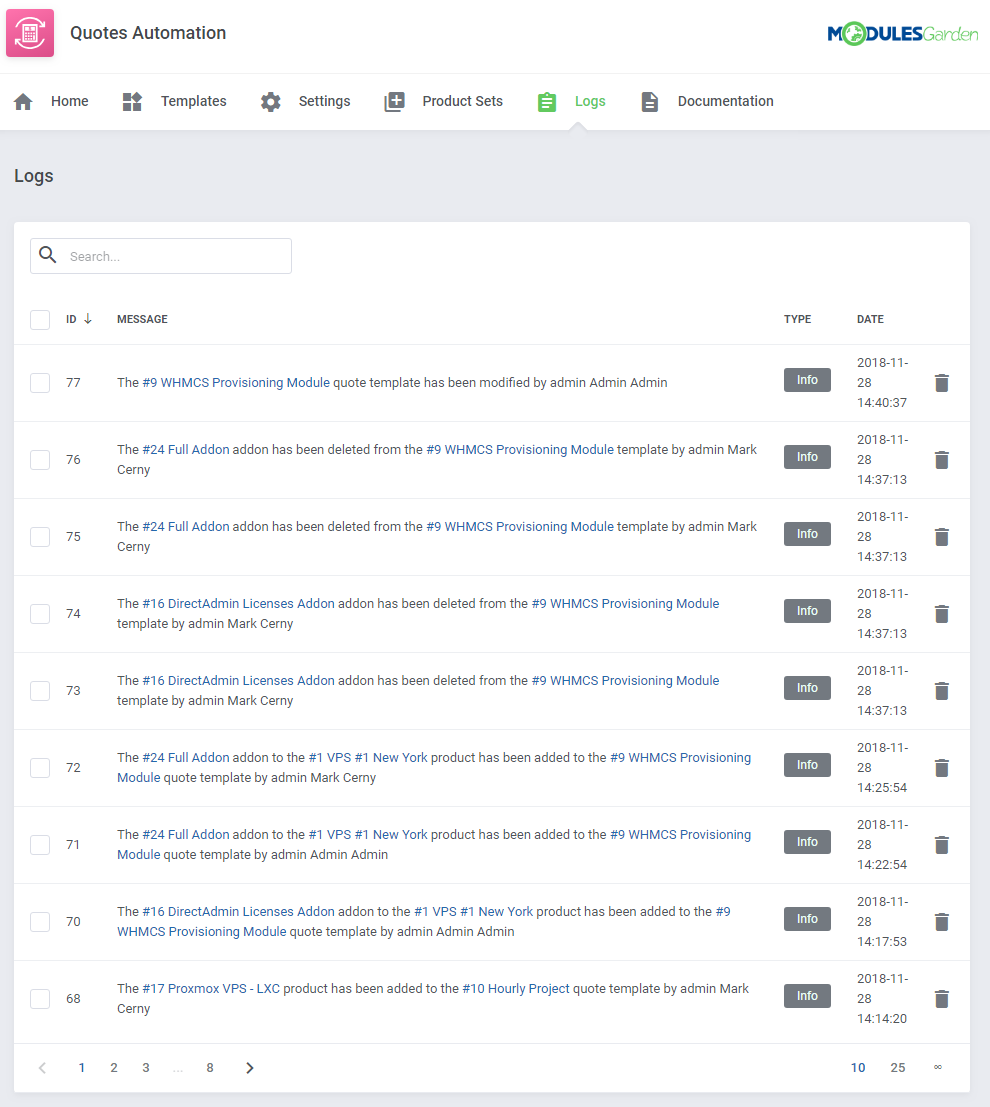Image resolution: width=990 pixels, height=1107 pixels.
Task: Toggle the select-all checkbox in header
Action: pos(40,320)
